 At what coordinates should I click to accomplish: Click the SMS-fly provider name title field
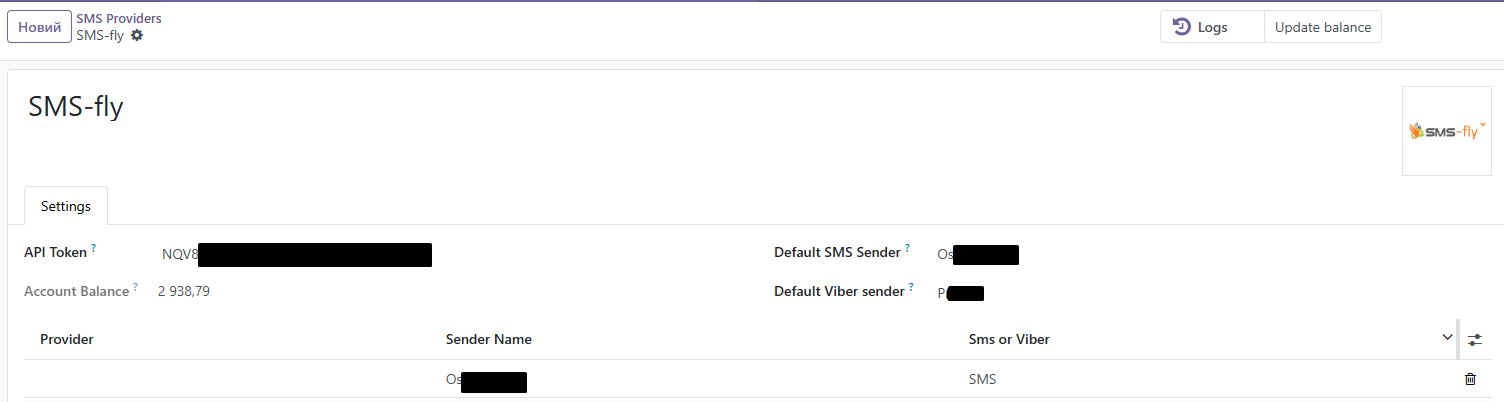tap(76, 107)
